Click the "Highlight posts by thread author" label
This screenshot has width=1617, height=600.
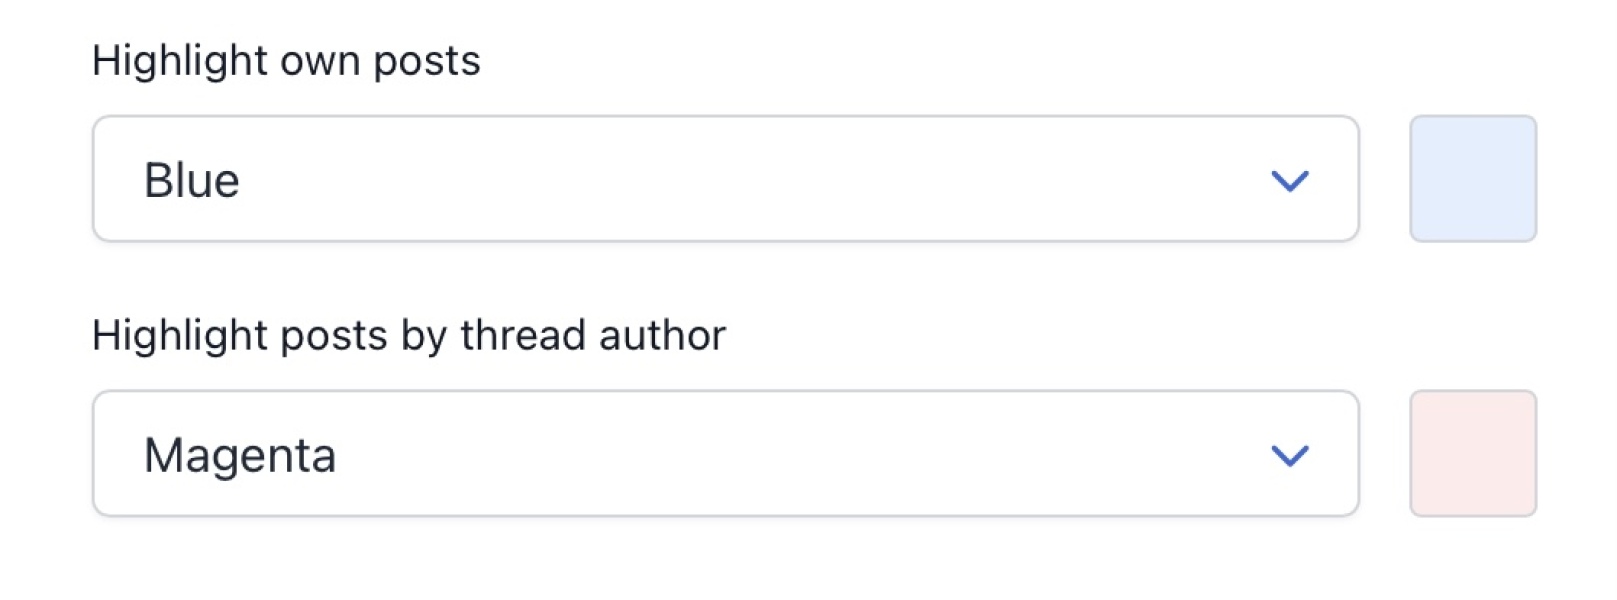coord(408,336)
